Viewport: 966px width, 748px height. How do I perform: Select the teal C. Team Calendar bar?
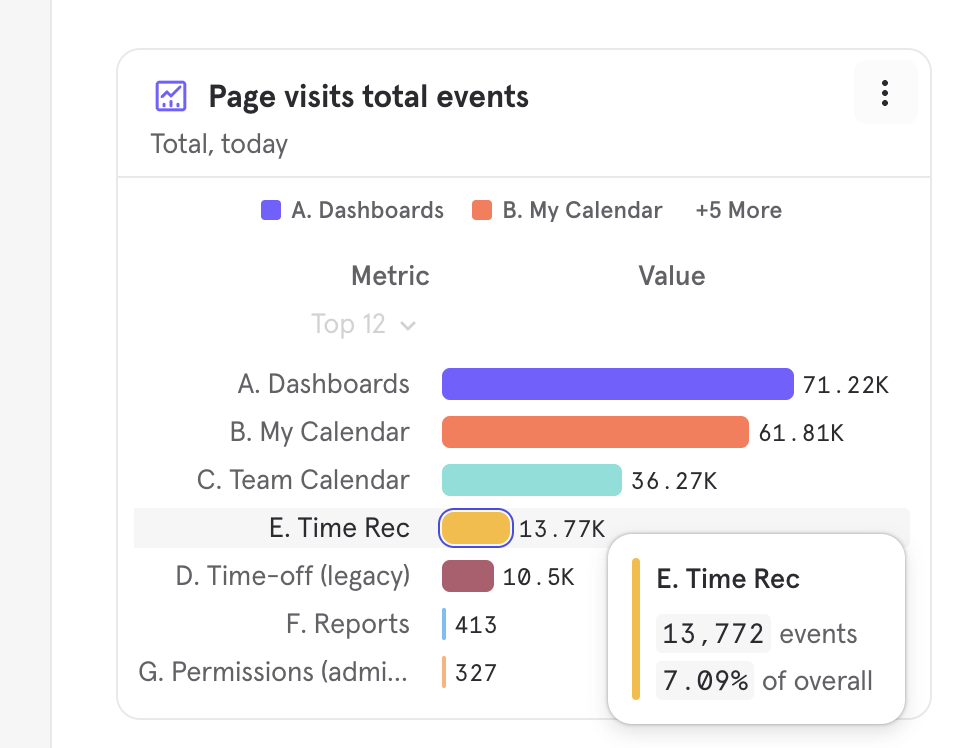(531, 480)
